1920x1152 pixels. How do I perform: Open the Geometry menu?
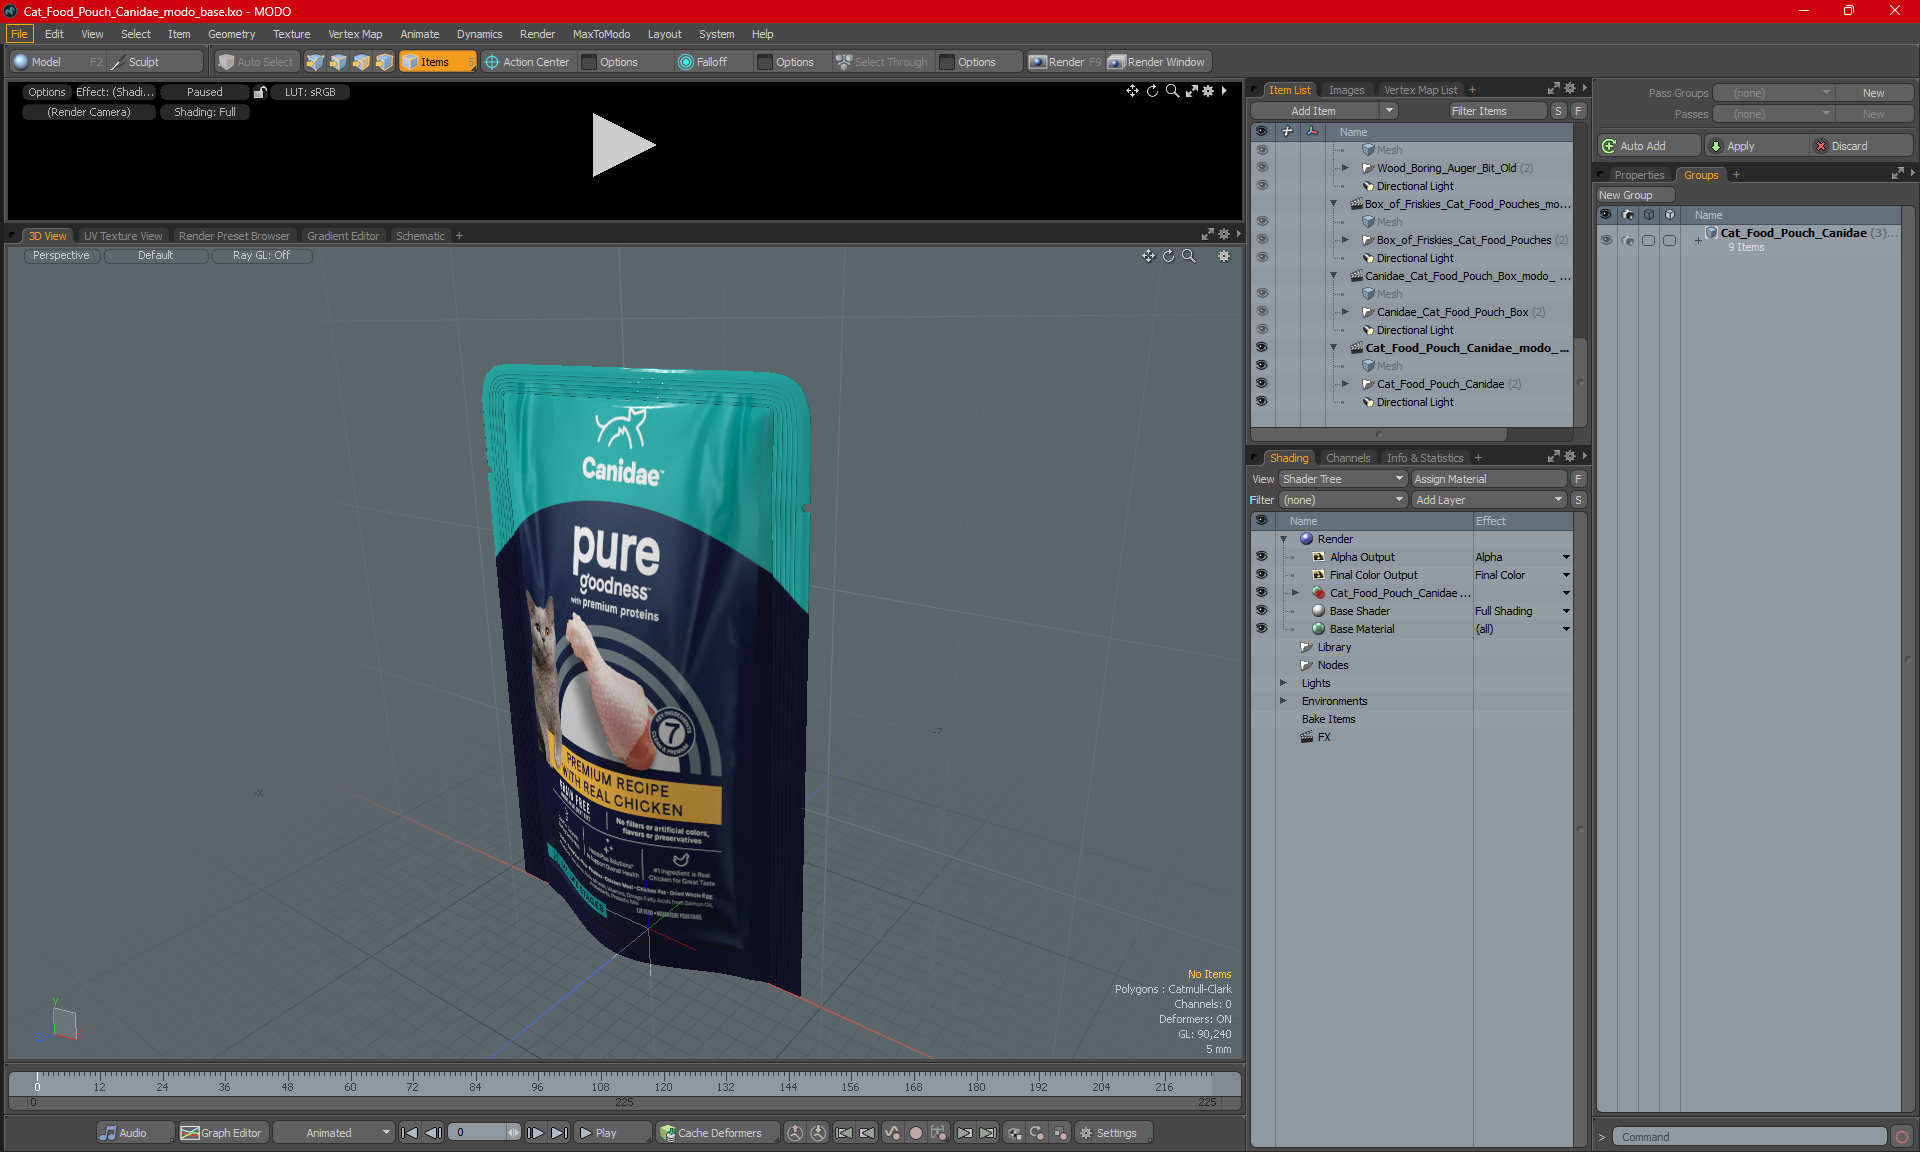(x=231, y=34)
